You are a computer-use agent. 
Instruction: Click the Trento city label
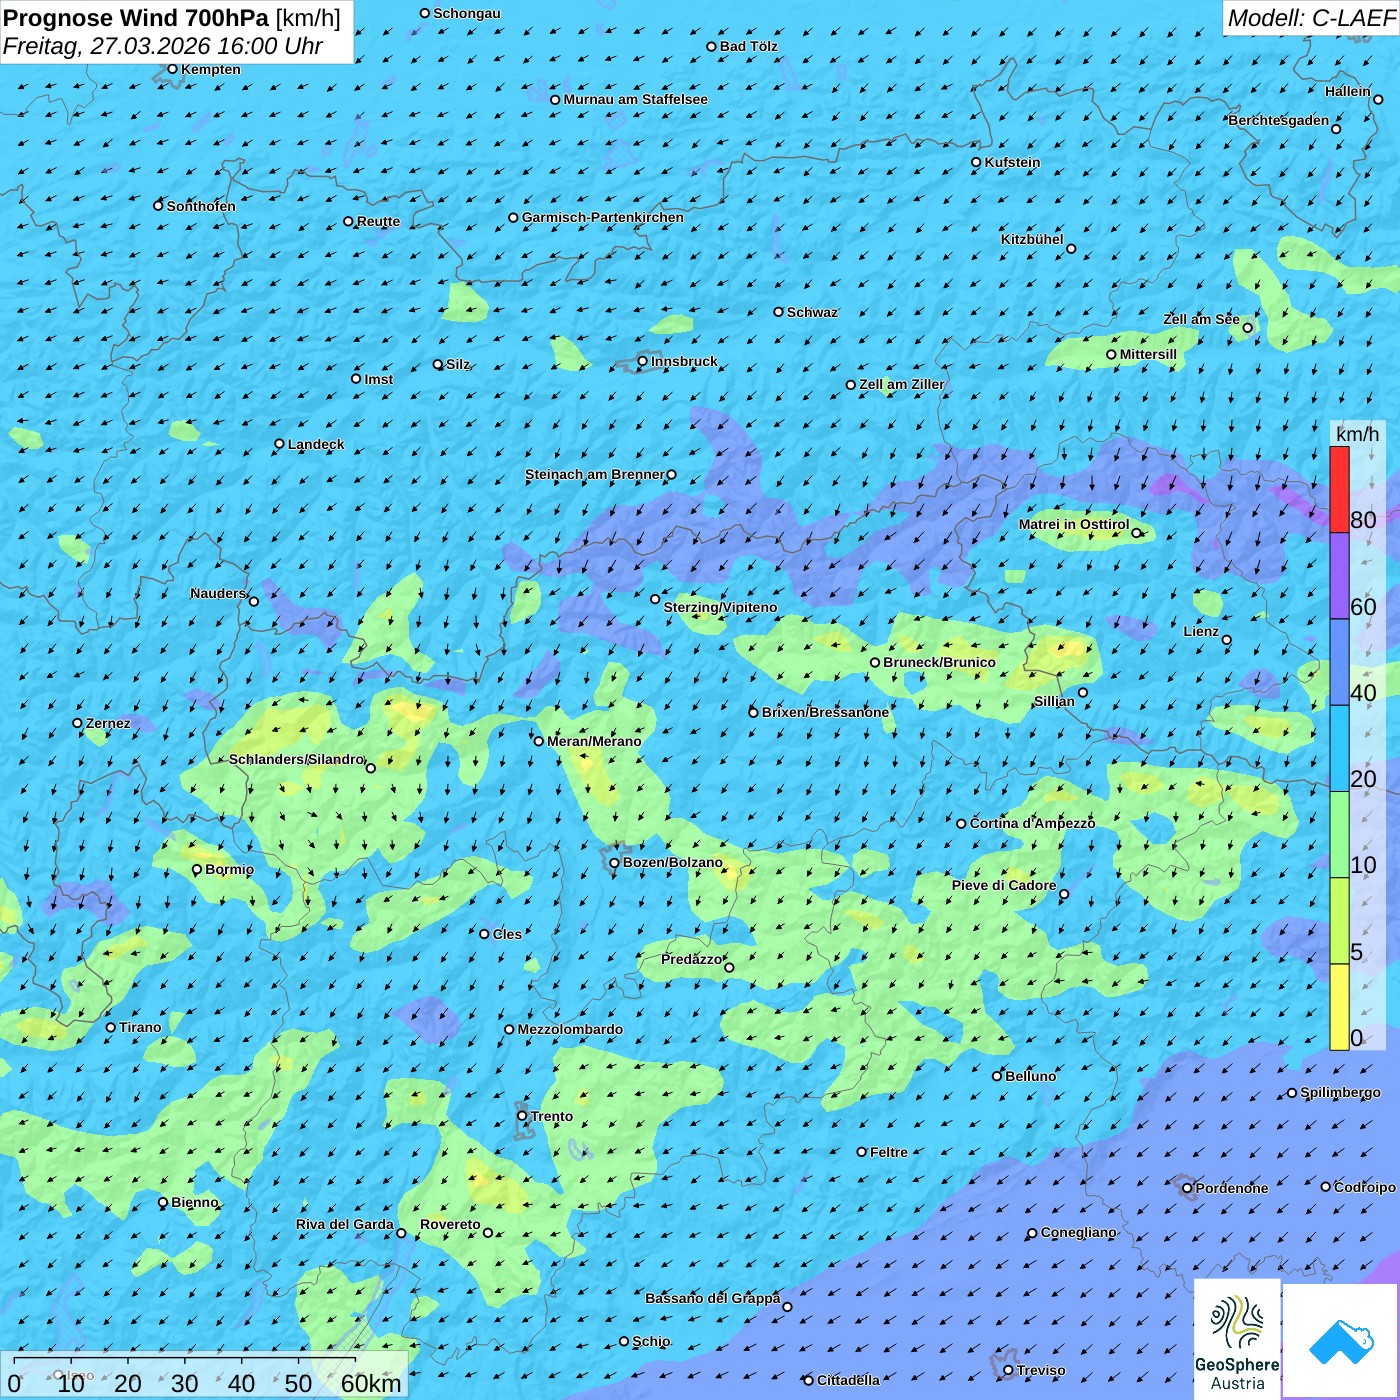coord(552,1116)
